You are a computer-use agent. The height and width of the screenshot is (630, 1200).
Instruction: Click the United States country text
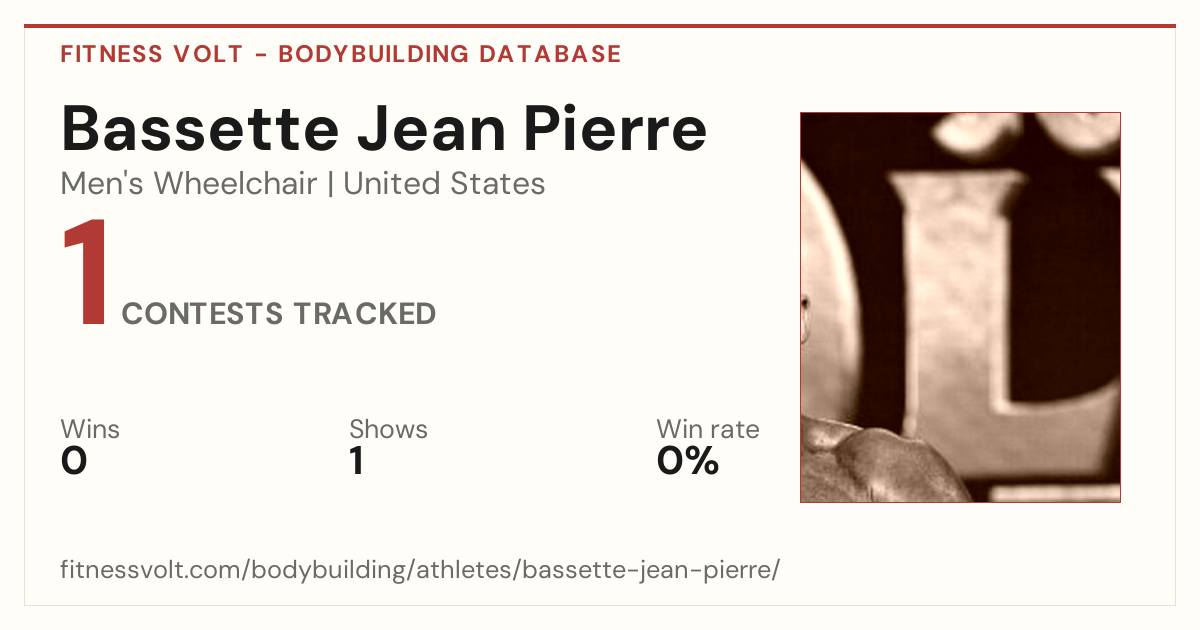(444, 184)
